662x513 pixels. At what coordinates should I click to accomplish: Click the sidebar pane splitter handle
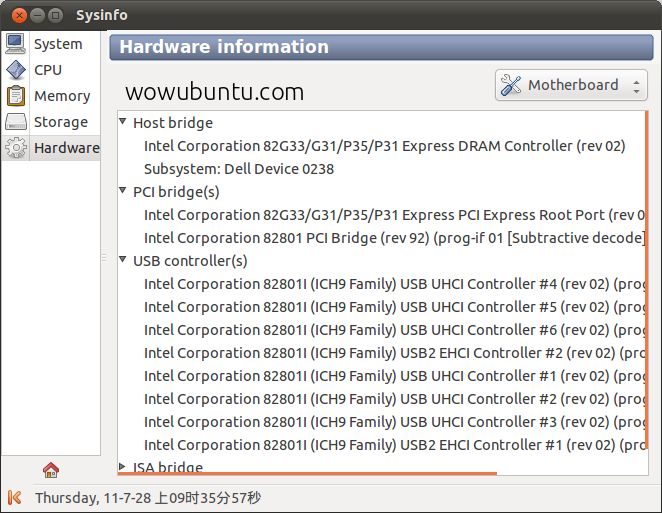pyautogui.click(x=104, y=257)
